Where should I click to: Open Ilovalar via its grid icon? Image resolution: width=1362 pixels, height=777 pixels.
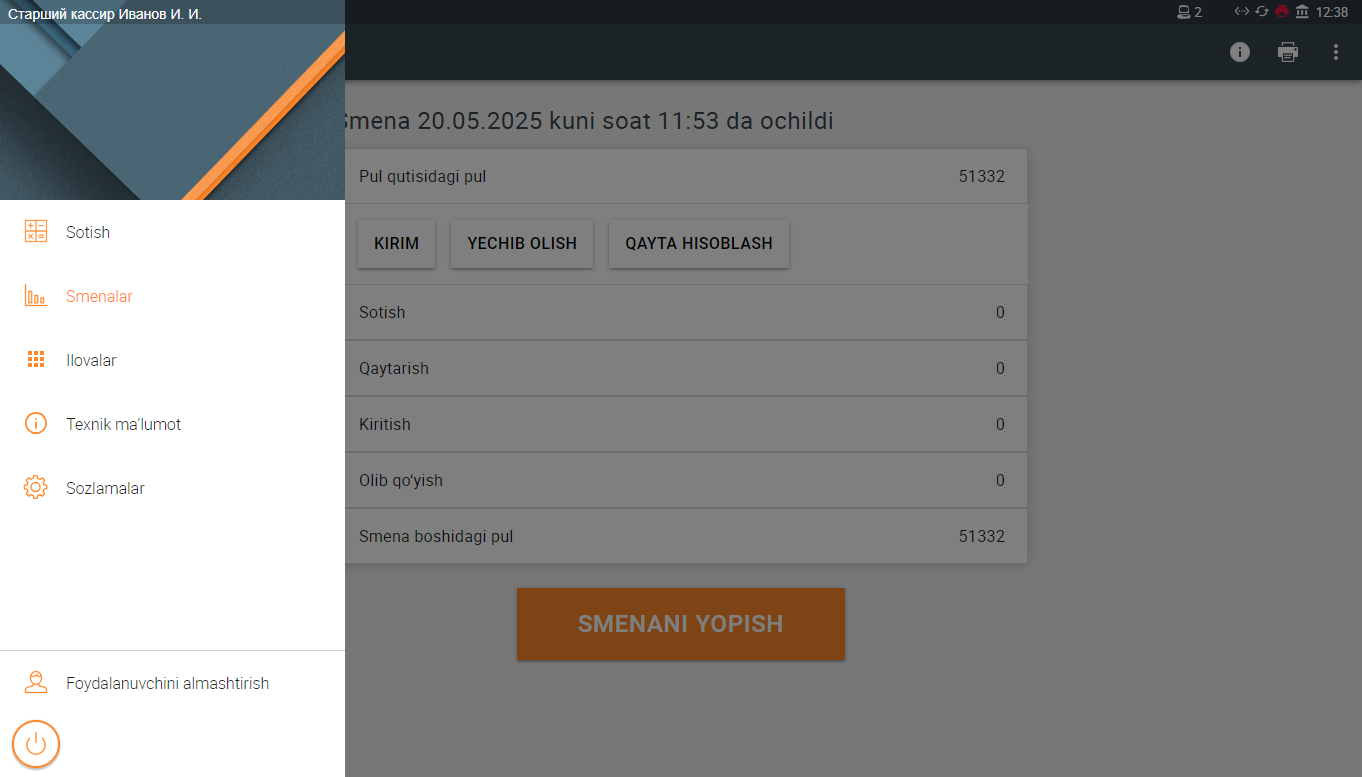(36, 360)
